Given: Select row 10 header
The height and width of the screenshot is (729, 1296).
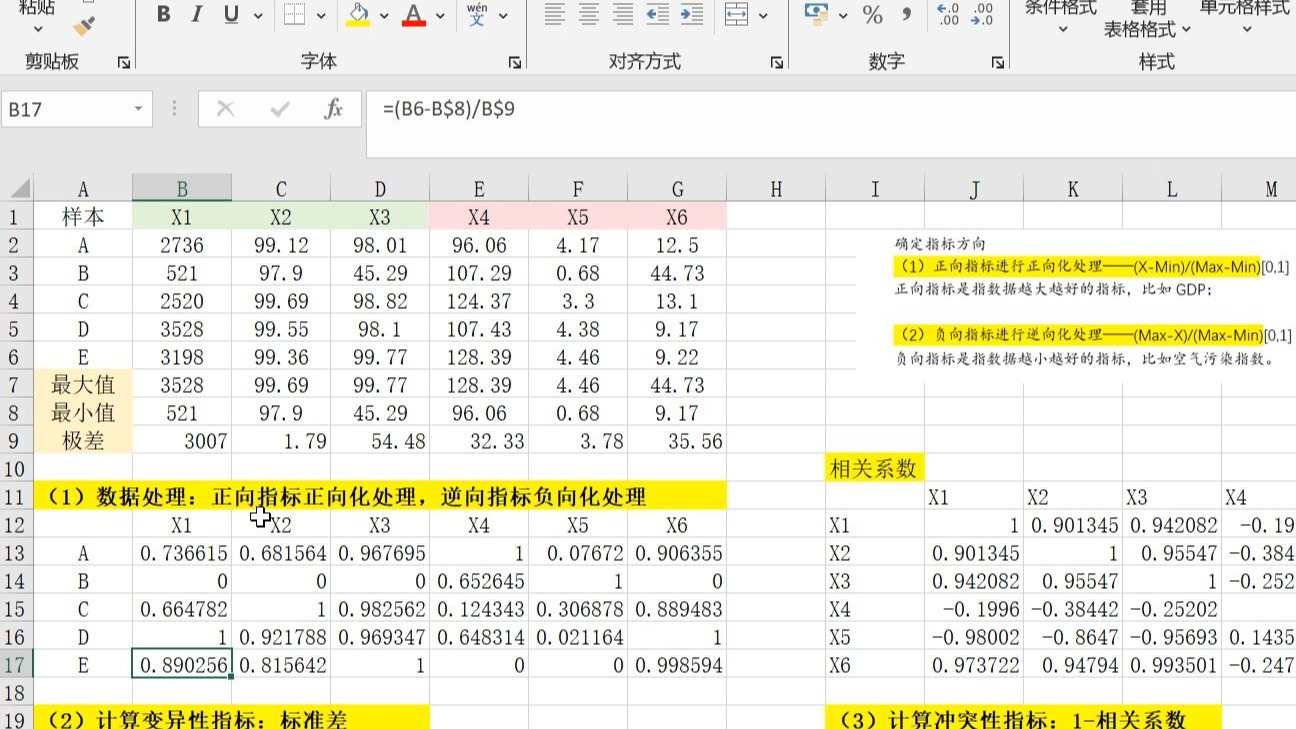Looking at the screenshot, I should coord(15,468).
